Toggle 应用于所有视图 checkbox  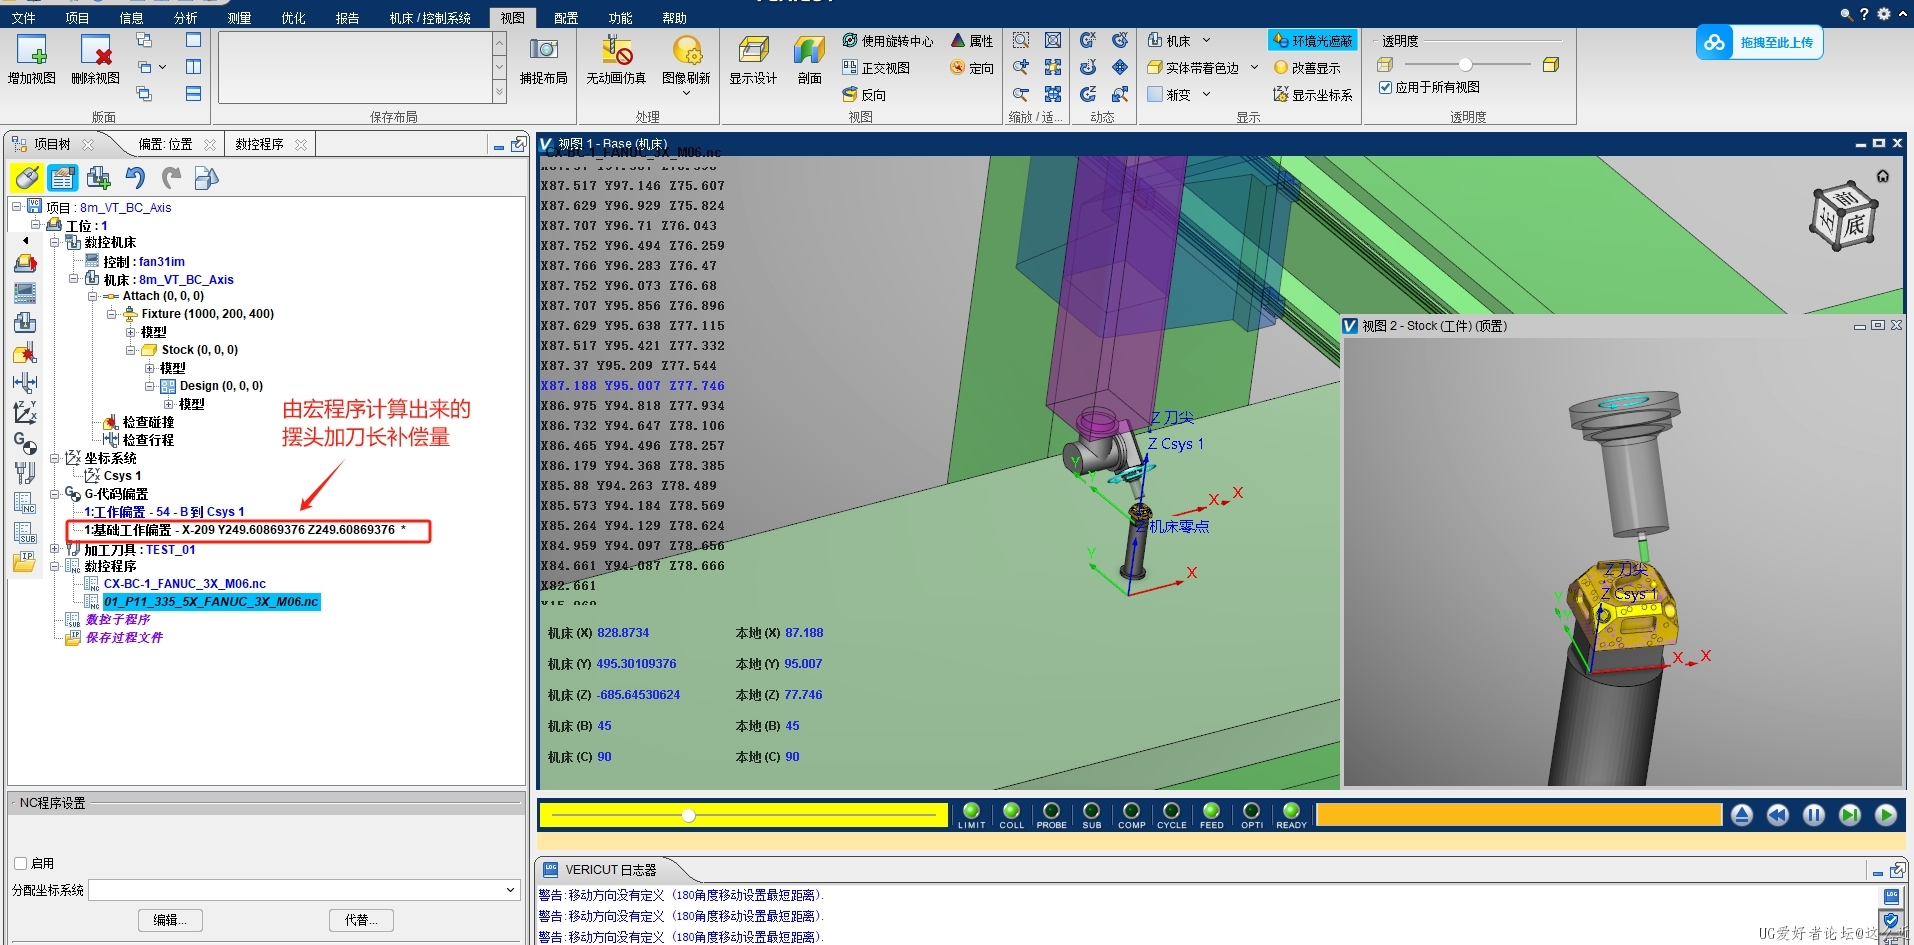(1385, 87)
